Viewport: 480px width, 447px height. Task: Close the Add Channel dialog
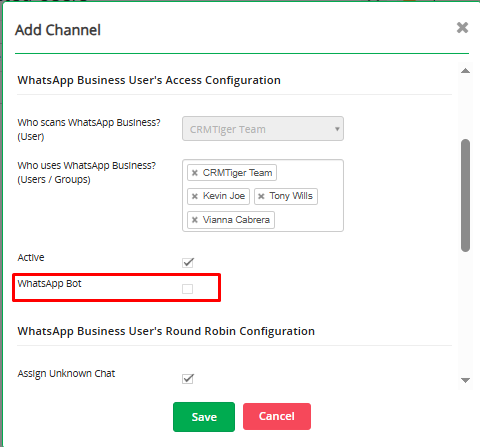pos(462,28)
